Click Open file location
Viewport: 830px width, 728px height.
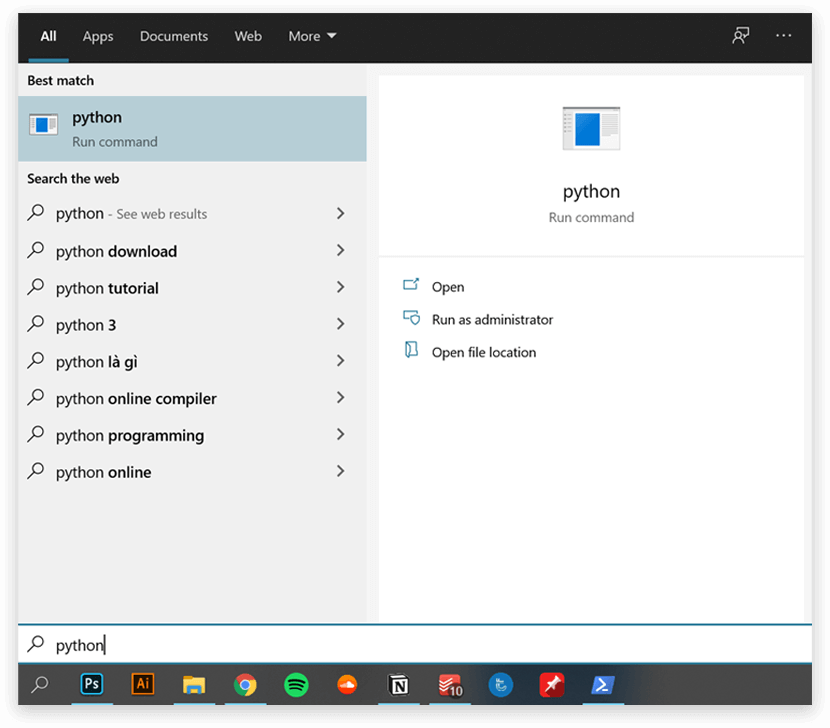[x=484, y=352]
